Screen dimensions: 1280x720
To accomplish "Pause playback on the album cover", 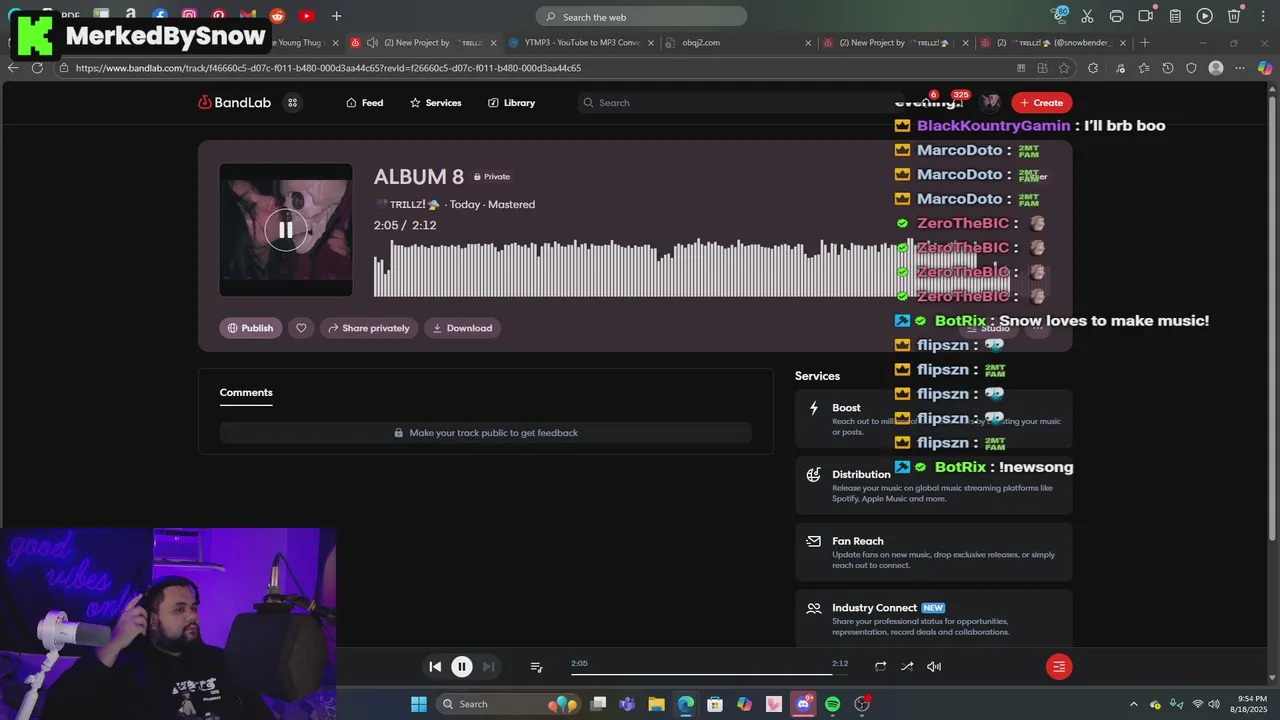I will 286,230.
